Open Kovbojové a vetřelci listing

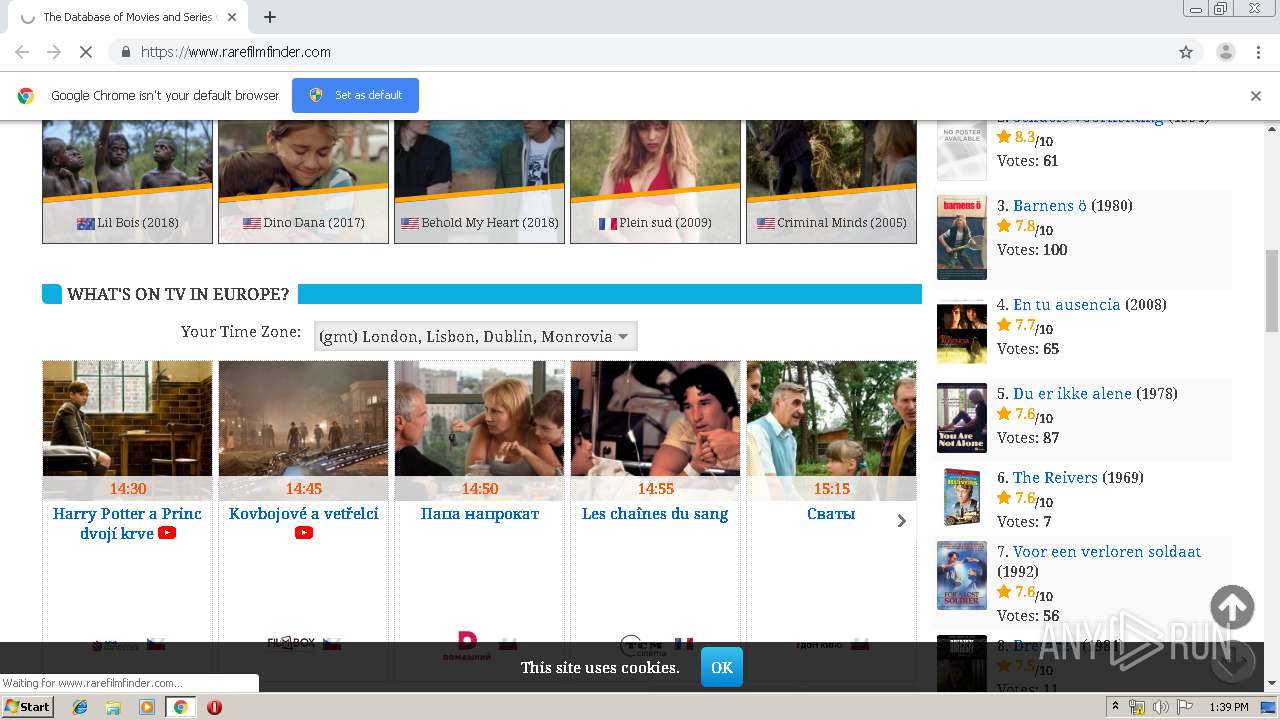pyautogui.click(x=304, y=514)
